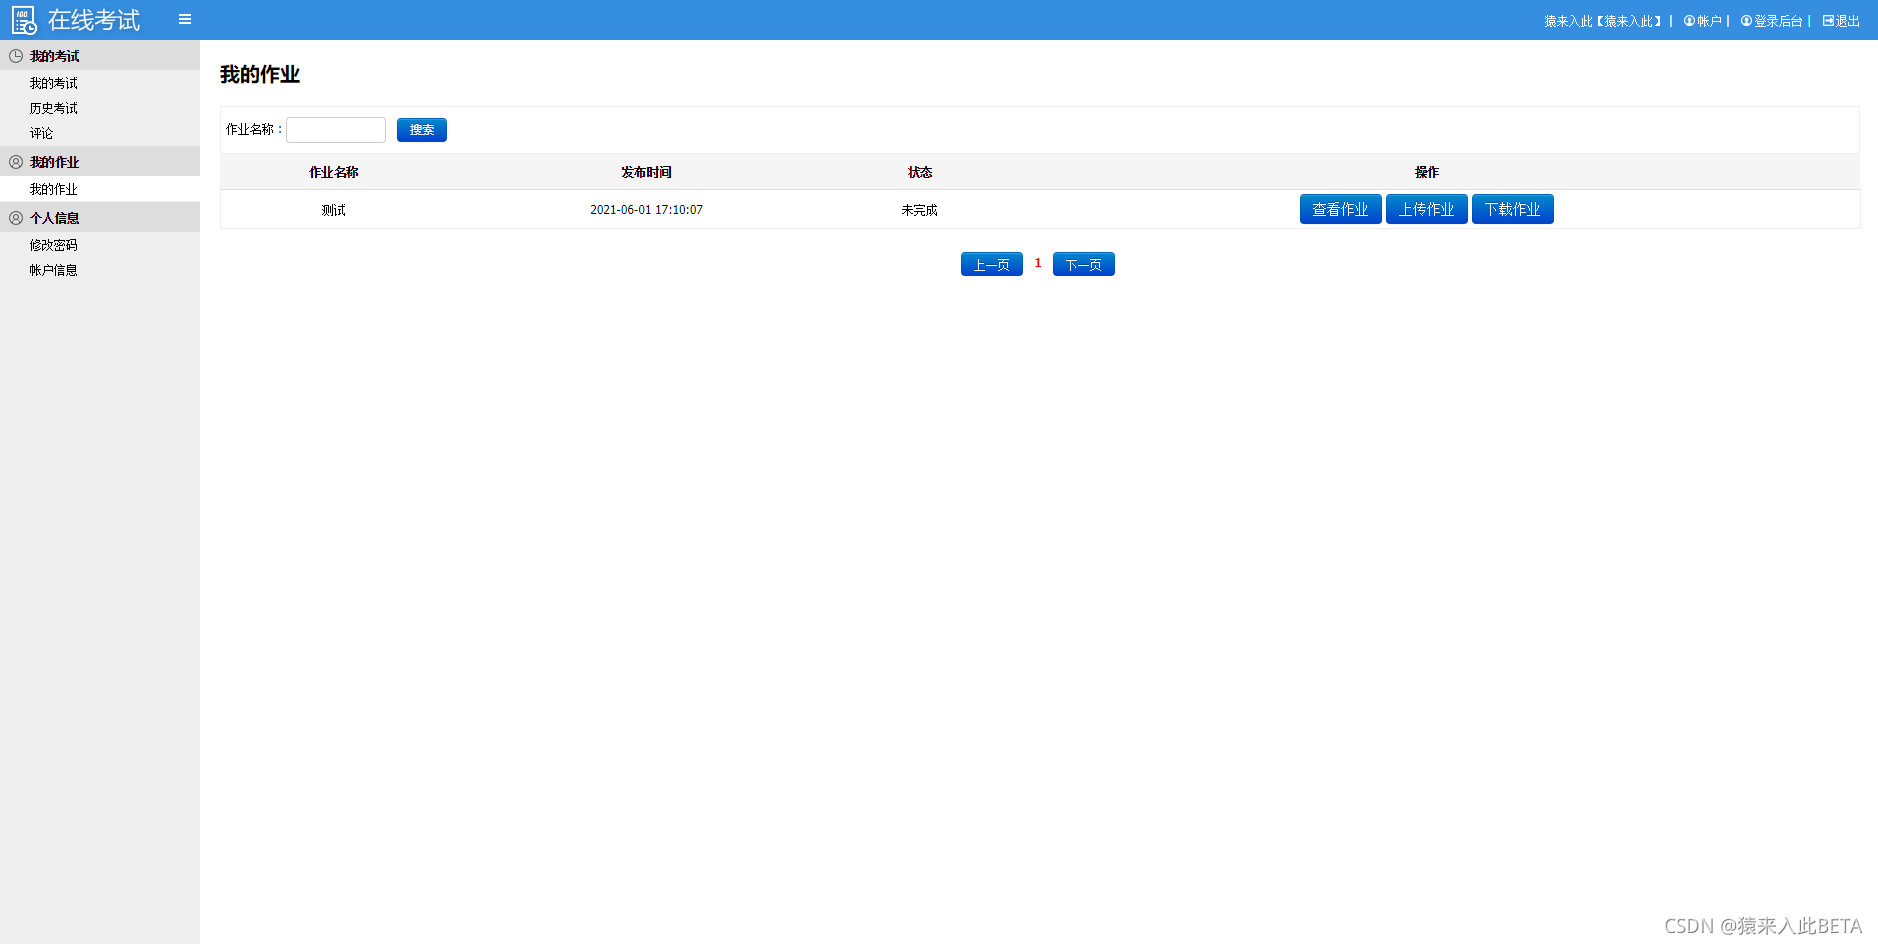Collapse the 我的作业 sidebar section header
This screenshot has height=944, width=1878.
(x=100, y=162)
